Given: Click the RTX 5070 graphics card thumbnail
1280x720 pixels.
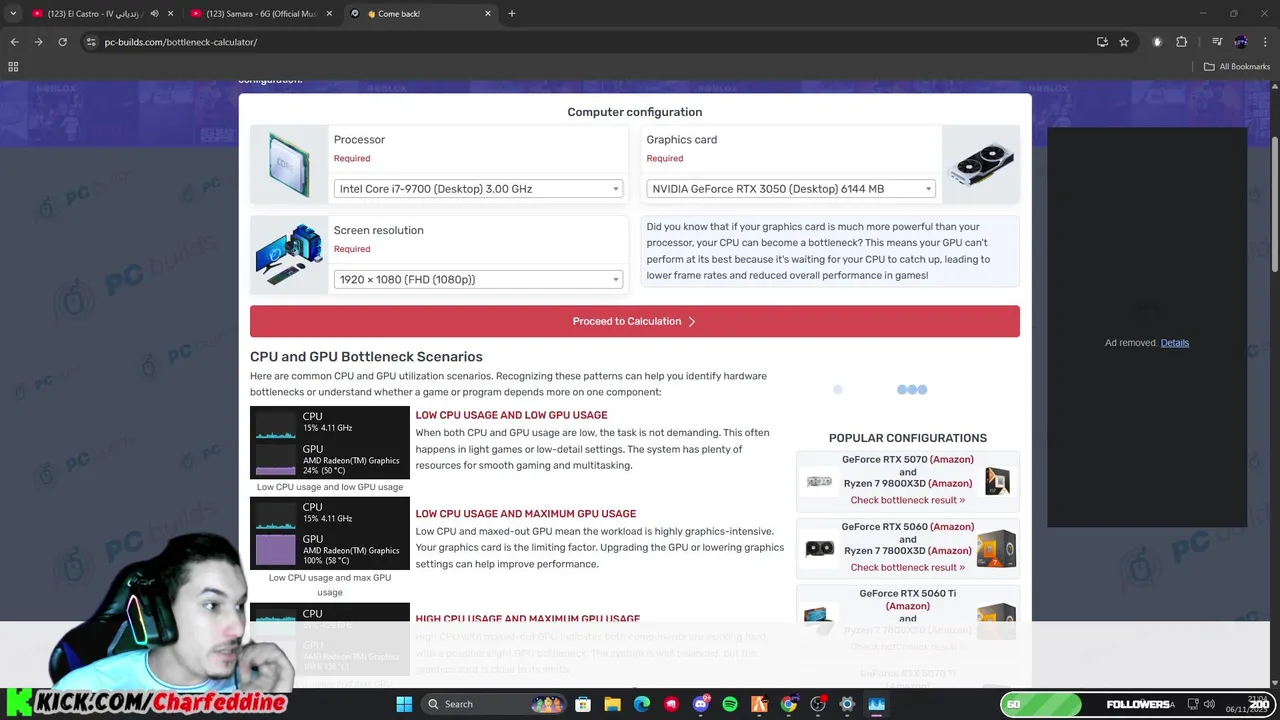Looking at the screenshot, I should [819, 482].
